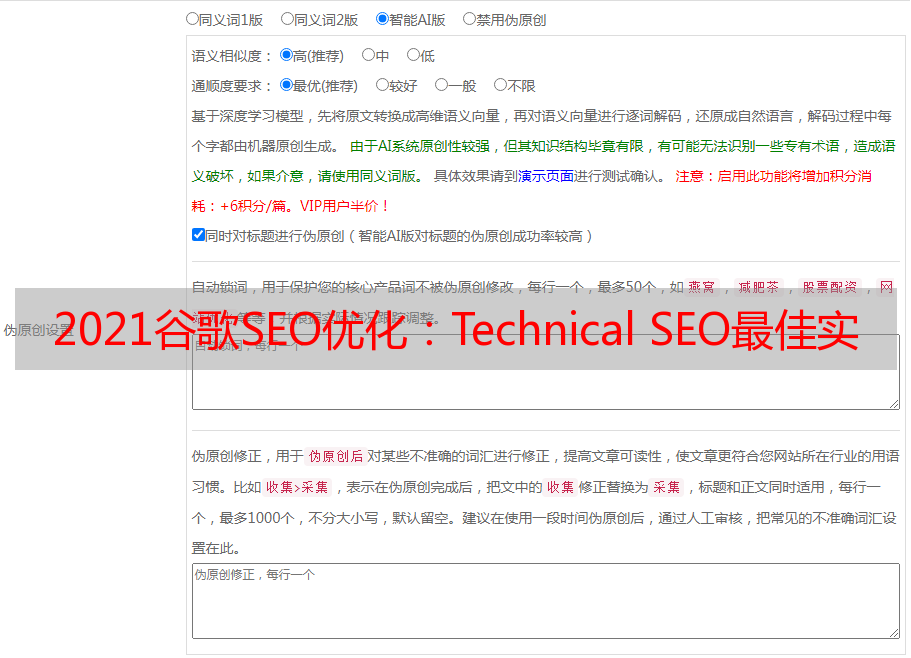Click the 伪原创修正 textarea resize handle
911x658 pixels.
click(894, 633)
